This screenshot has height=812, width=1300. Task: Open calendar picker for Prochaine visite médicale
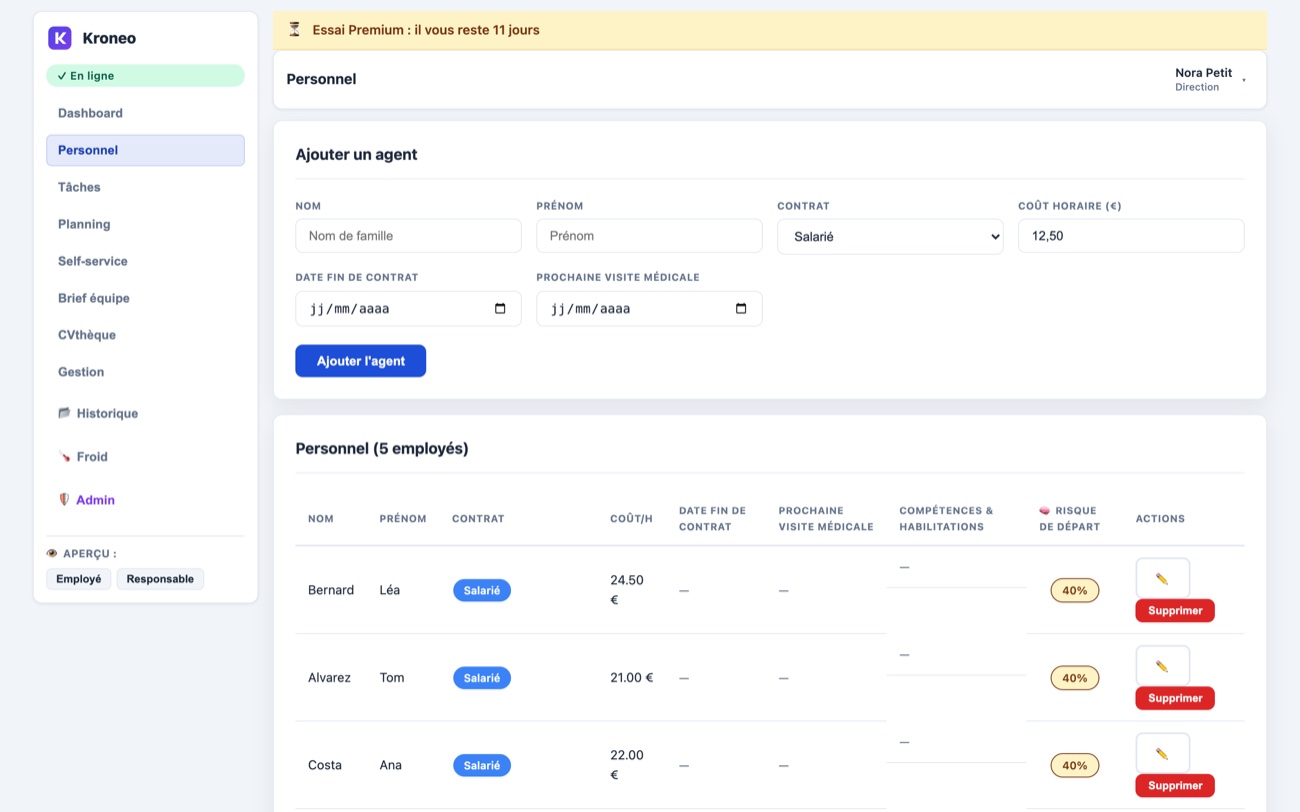[x=741, y=309]
